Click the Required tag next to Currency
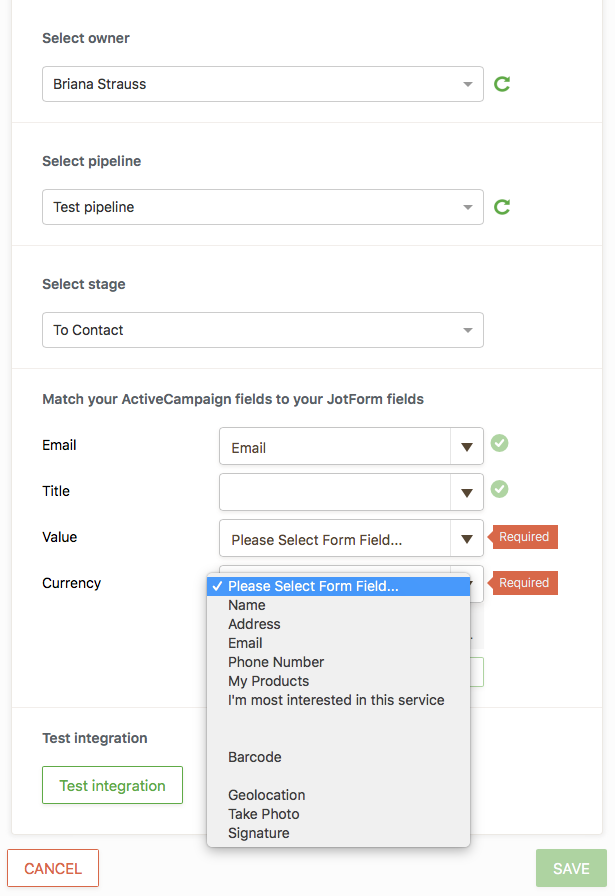615x896 pixels. click(x=524, y=583)
